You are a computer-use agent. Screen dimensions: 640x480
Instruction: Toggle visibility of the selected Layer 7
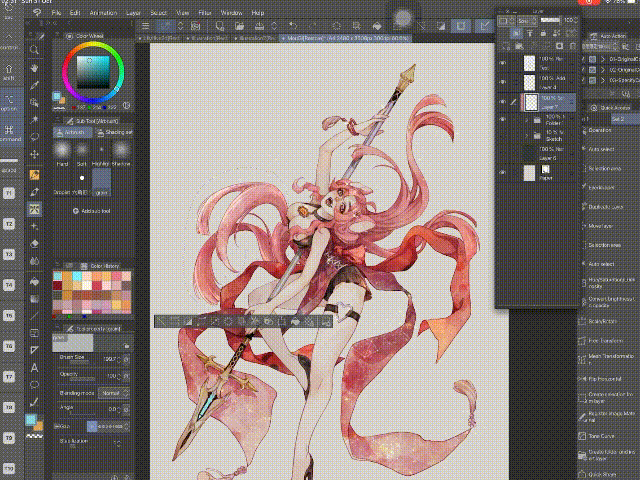tap(503, 102)
